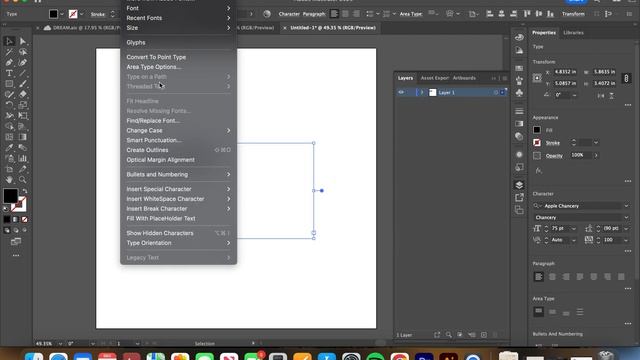Select the Rectangle tool

pyautogui.click(x=9, y=84)
